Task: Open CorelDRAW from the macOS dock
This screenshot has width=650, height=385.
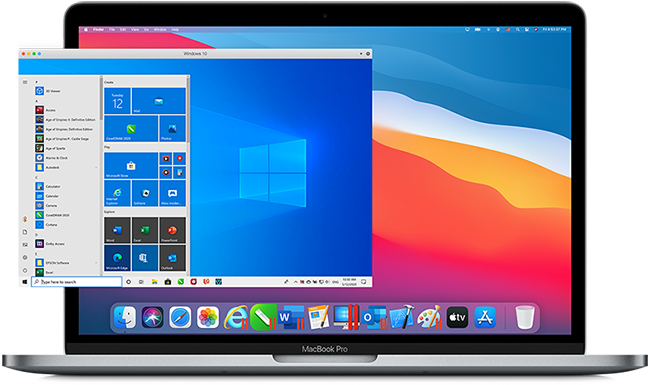Action: (x=263, y=317)
